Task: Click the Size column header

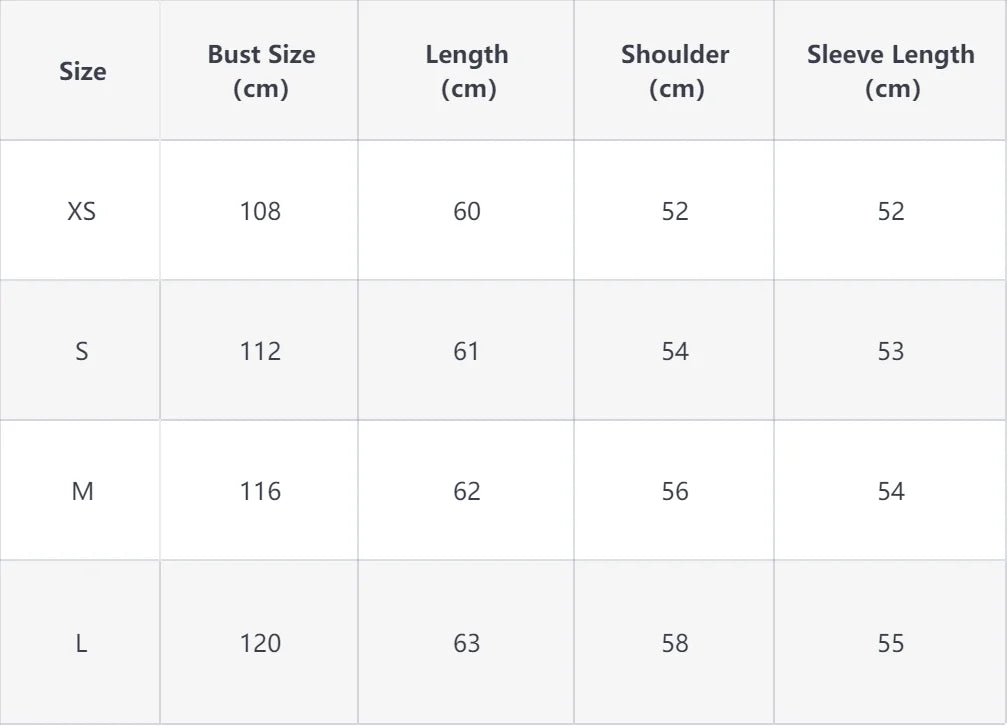Action: pos(82,71)
